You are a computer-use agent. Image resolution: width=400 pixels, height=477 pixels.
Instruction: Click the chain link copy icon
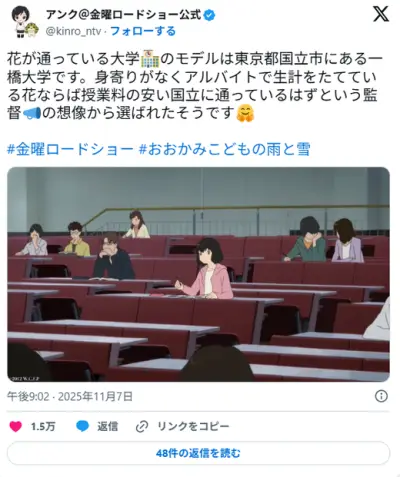click(142, 426)
